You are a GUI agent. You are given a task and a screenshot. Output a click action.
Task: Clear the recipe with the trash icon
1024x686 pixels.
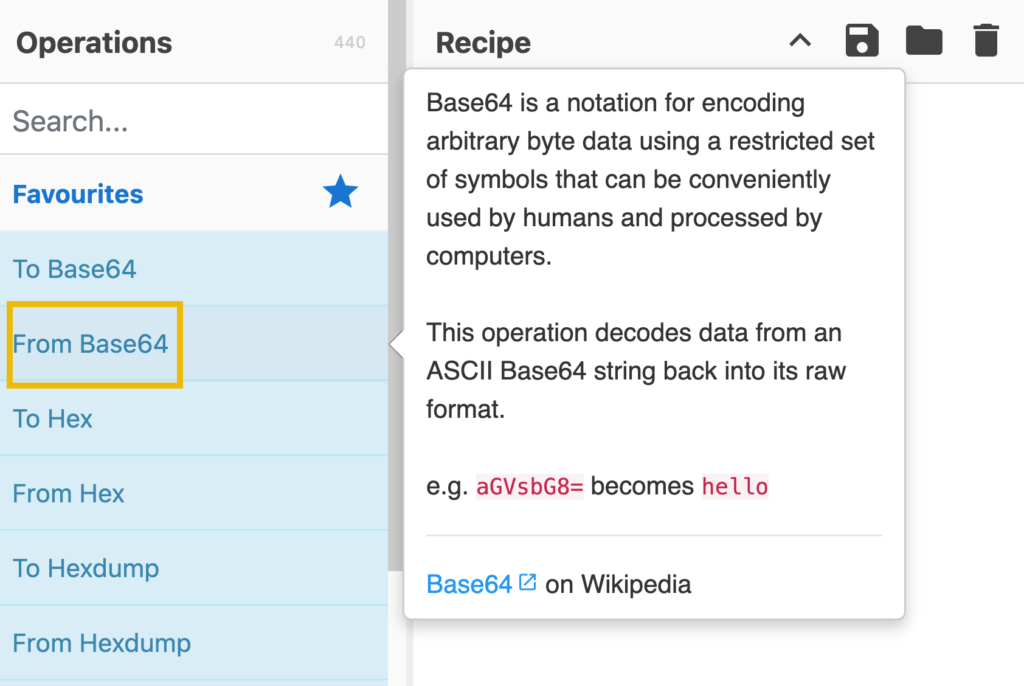[985, 41]
